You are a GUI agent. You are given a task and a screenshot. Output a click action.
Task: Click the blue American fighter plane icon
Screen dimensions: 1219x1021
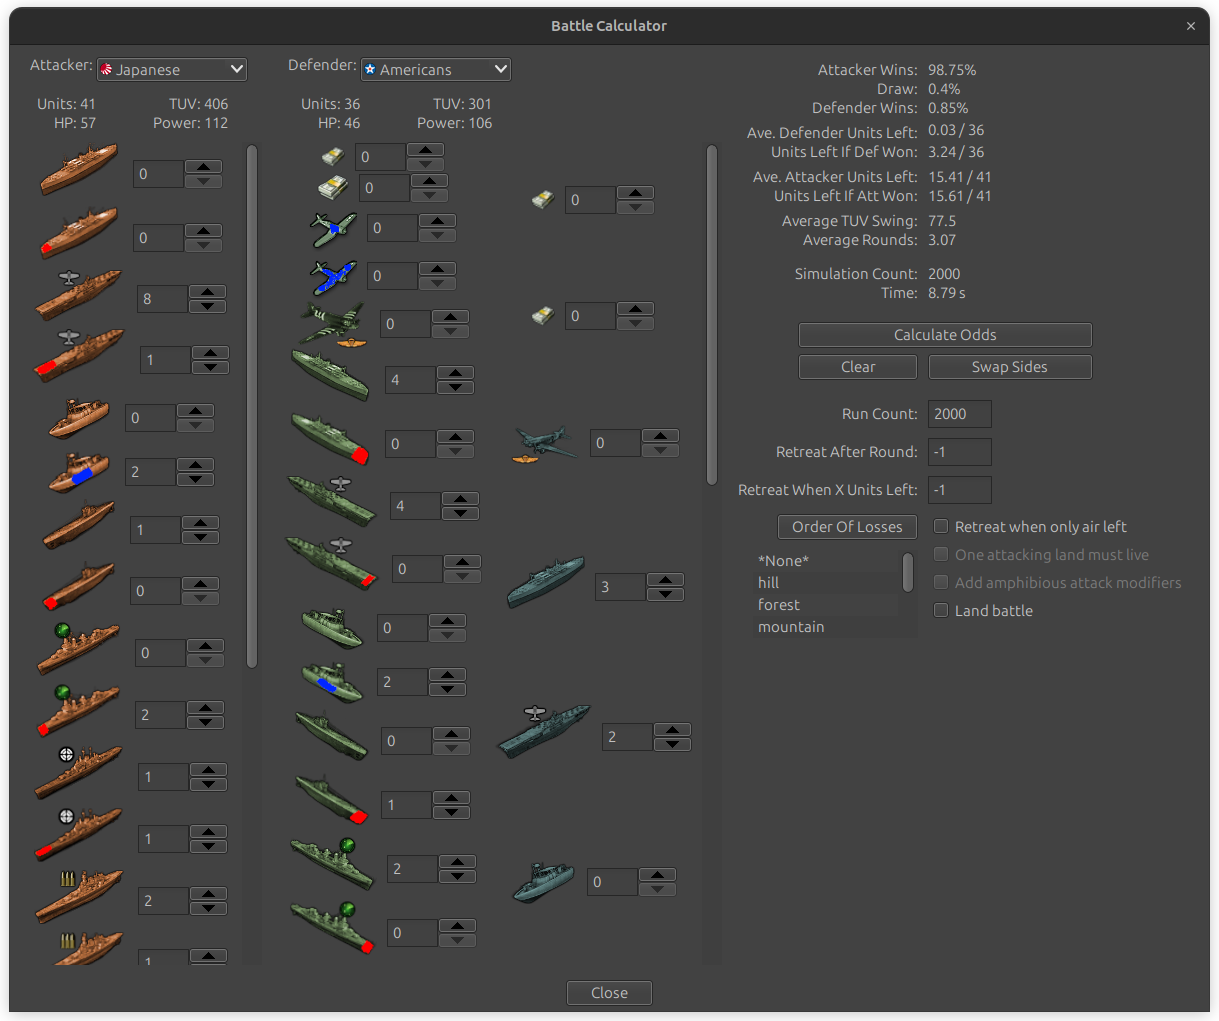332,276
